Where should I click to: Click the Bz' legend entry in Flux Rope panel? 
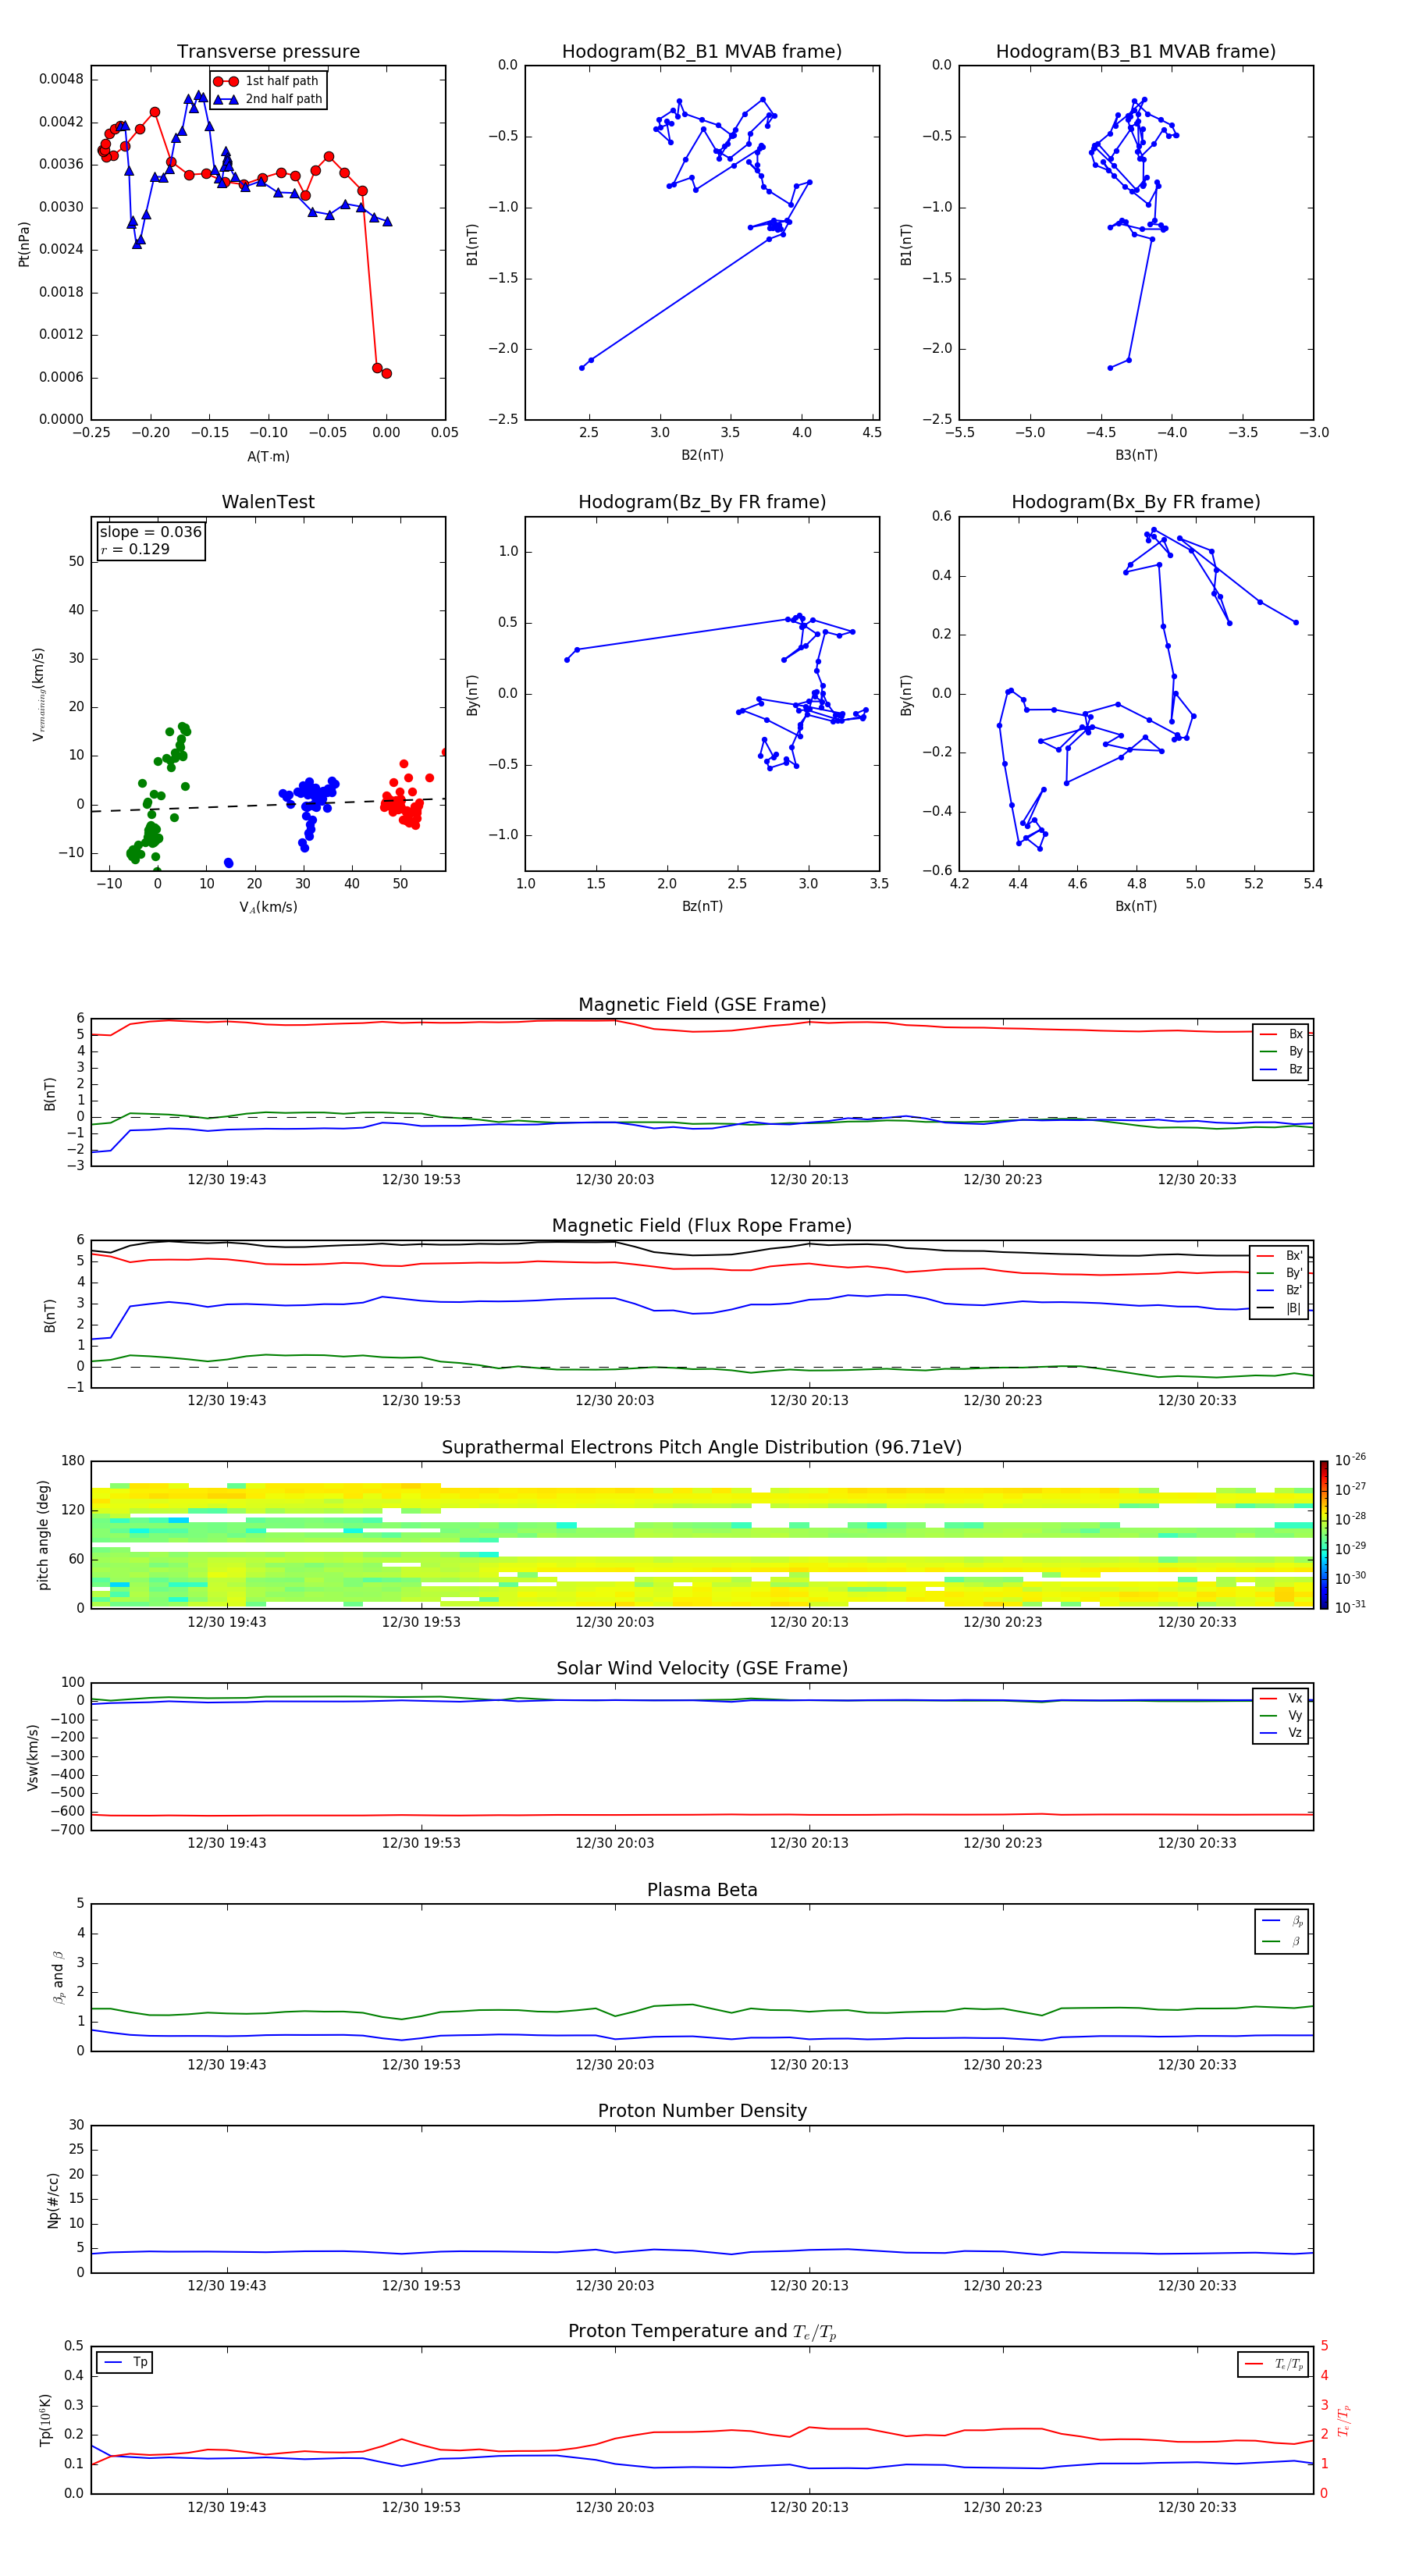click(1280, 1290)
